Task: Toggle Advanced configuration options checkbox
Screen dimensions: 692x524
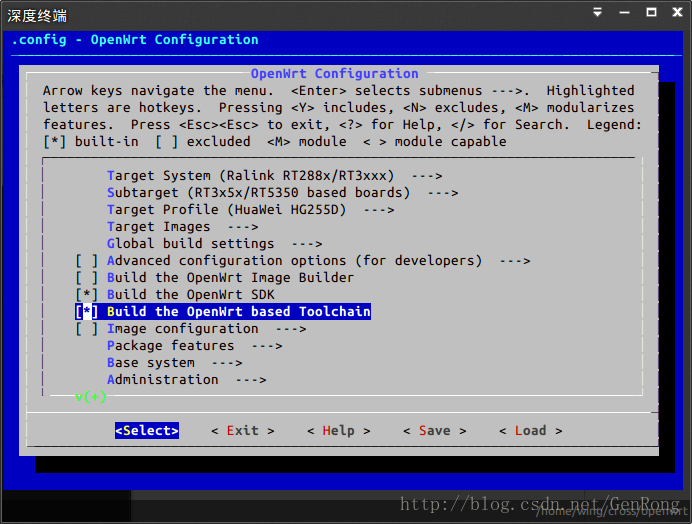Action: pos(86,260)
